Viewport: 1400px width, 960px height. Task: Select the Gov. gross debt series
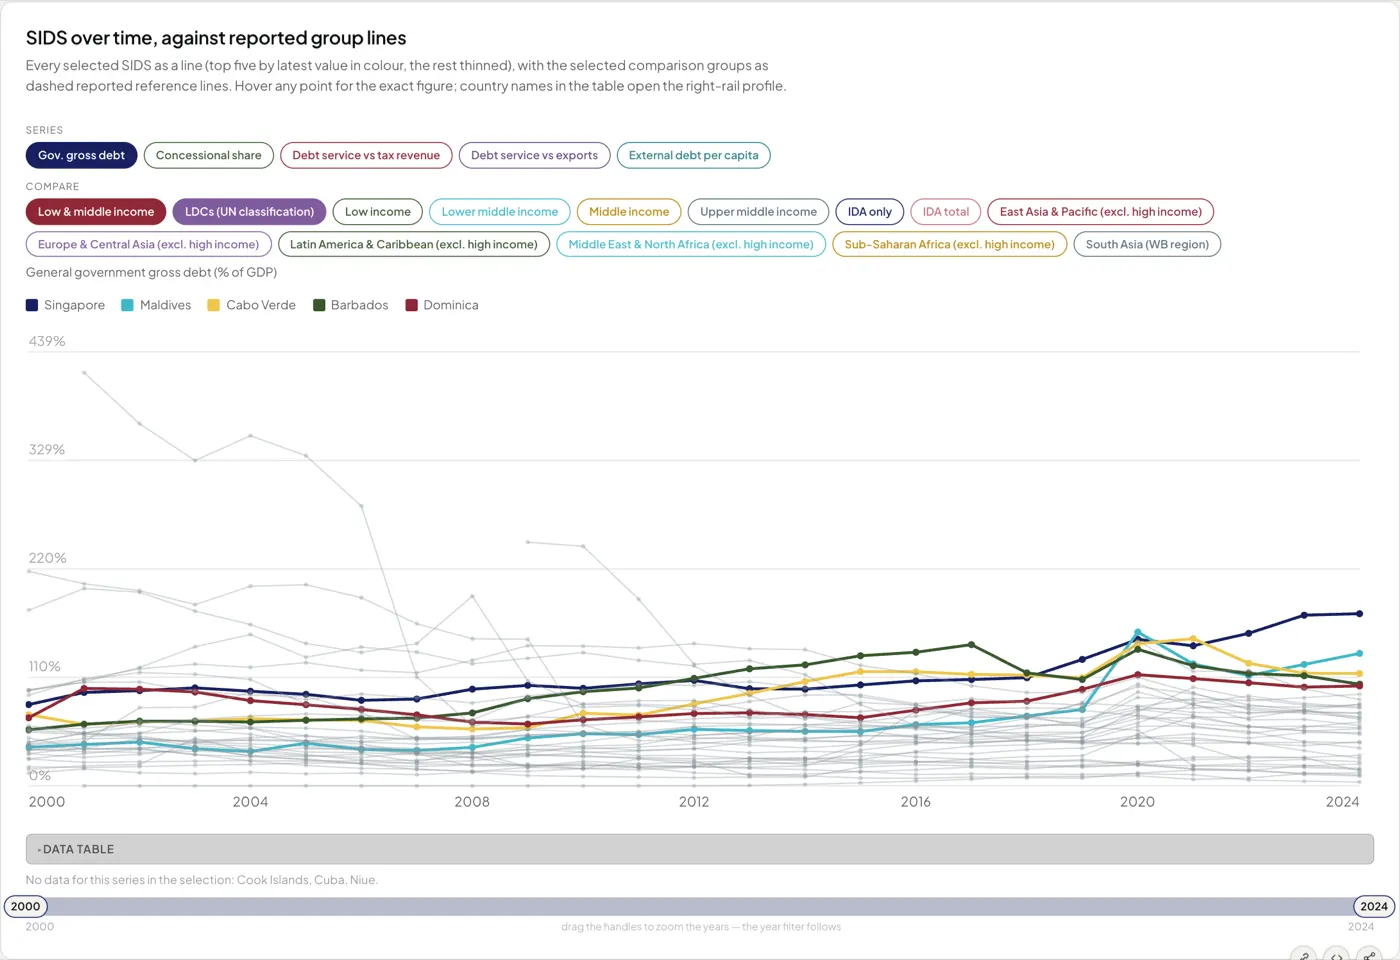[x=81, y=155]
